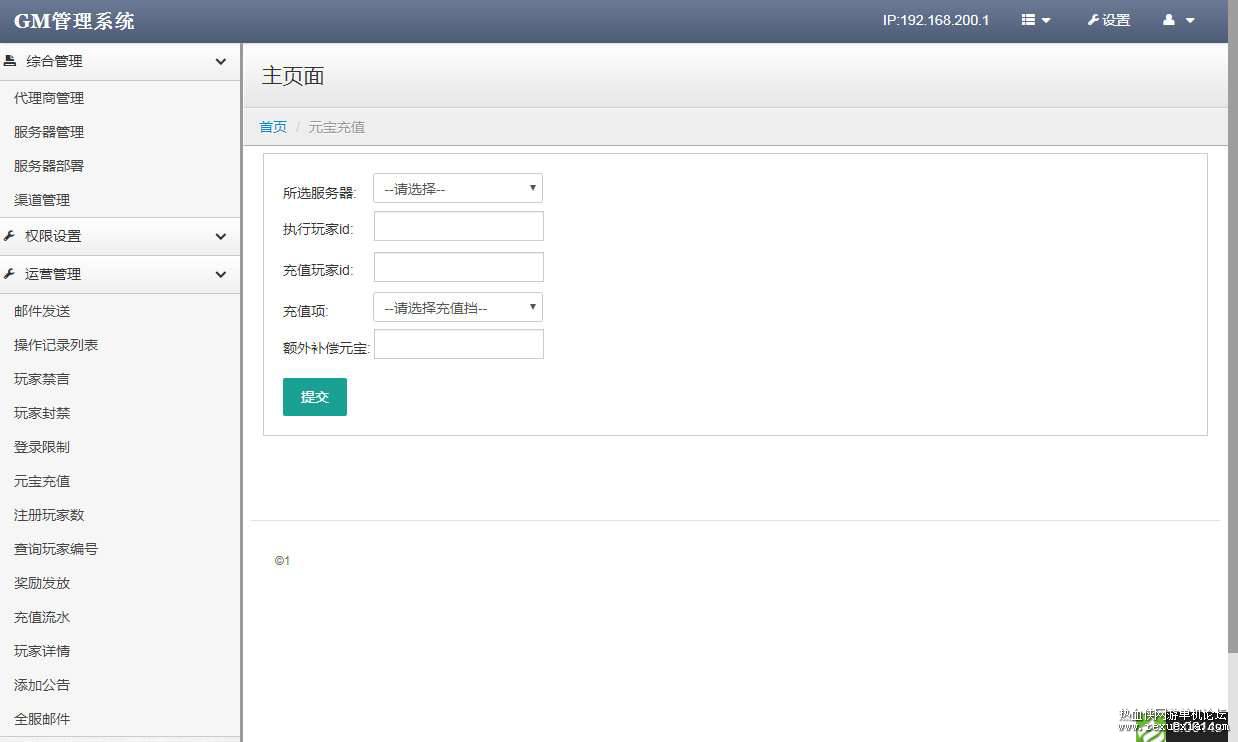The image size is (1238, 742).
Task: Click the 充值玩家id input field
Action: click(459, 267)
